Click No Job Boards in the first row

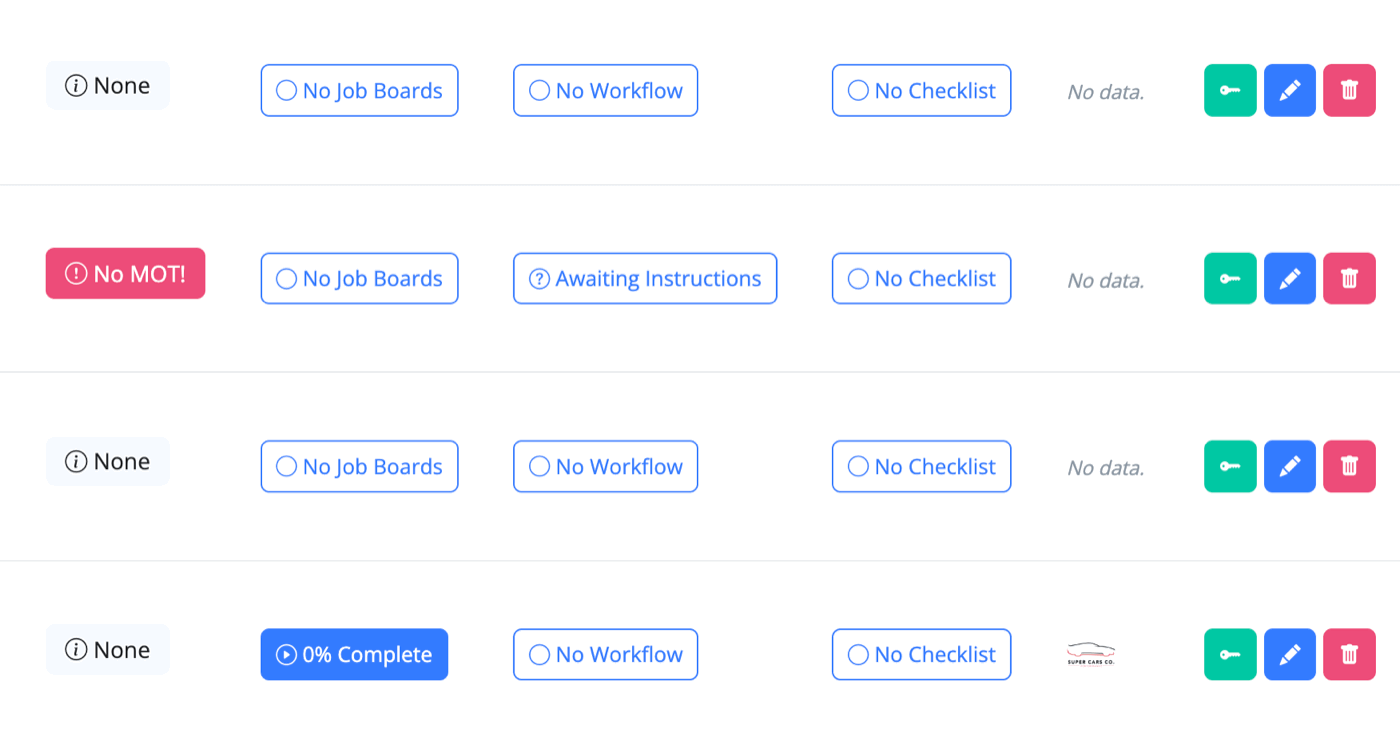pyautogui.click(x=359, y=90)
